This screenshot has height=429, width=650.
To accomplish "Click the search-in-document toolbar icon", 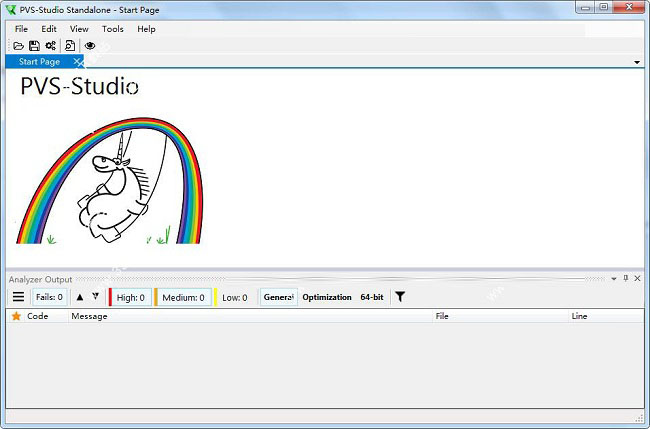I will pyautogui.click(x=70, y=46).
